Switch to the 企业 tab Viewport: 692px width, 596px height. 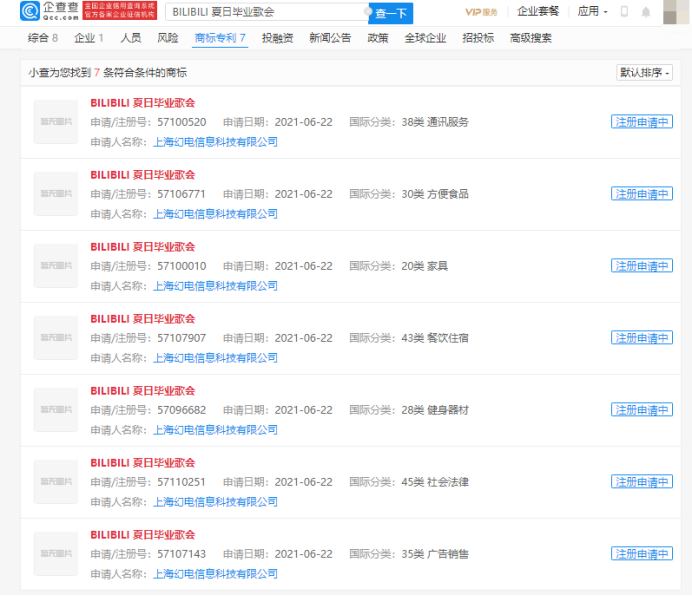[89, 38]
